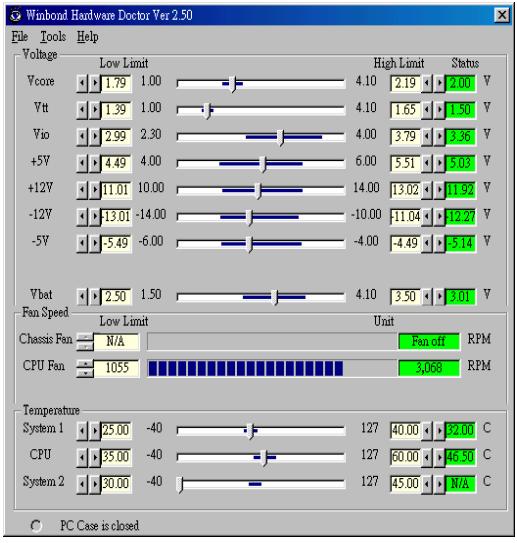Increase the -12V low limit with right arrow
This screenshot has width=517, height=543.
pos(95,217)
